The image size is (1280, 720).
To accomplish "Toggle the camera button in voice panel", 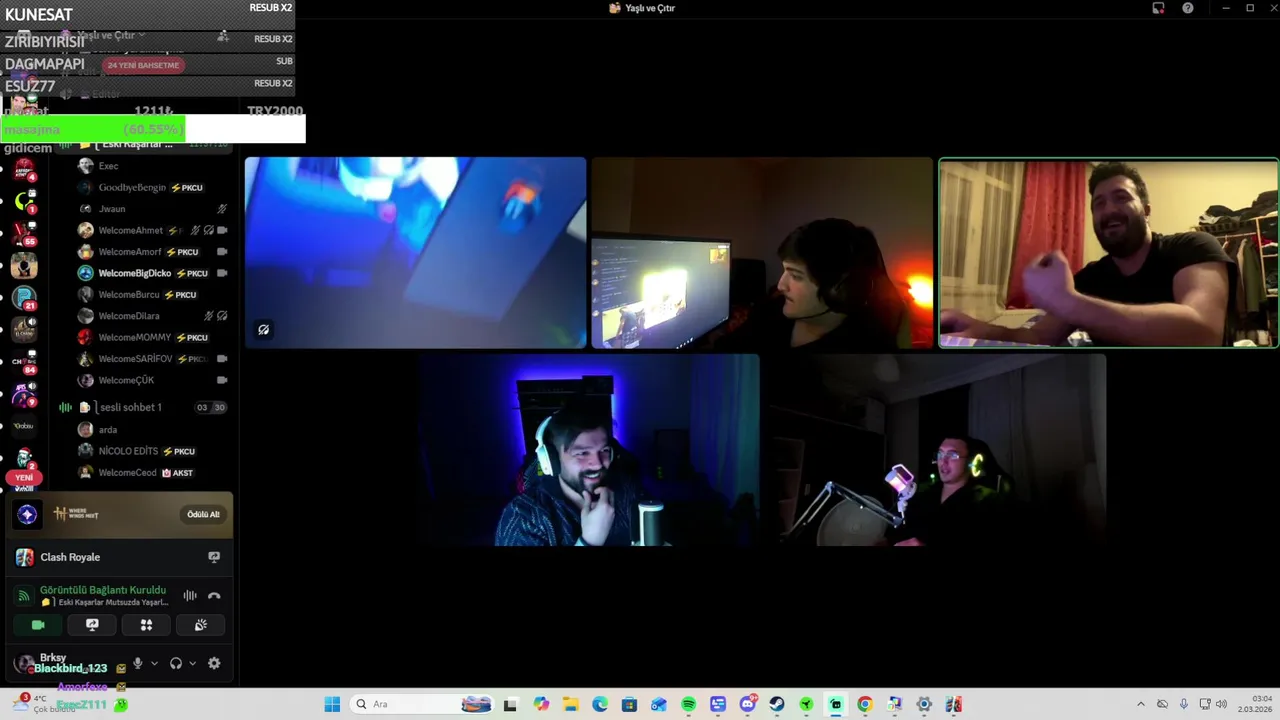I will click(38, 625).
